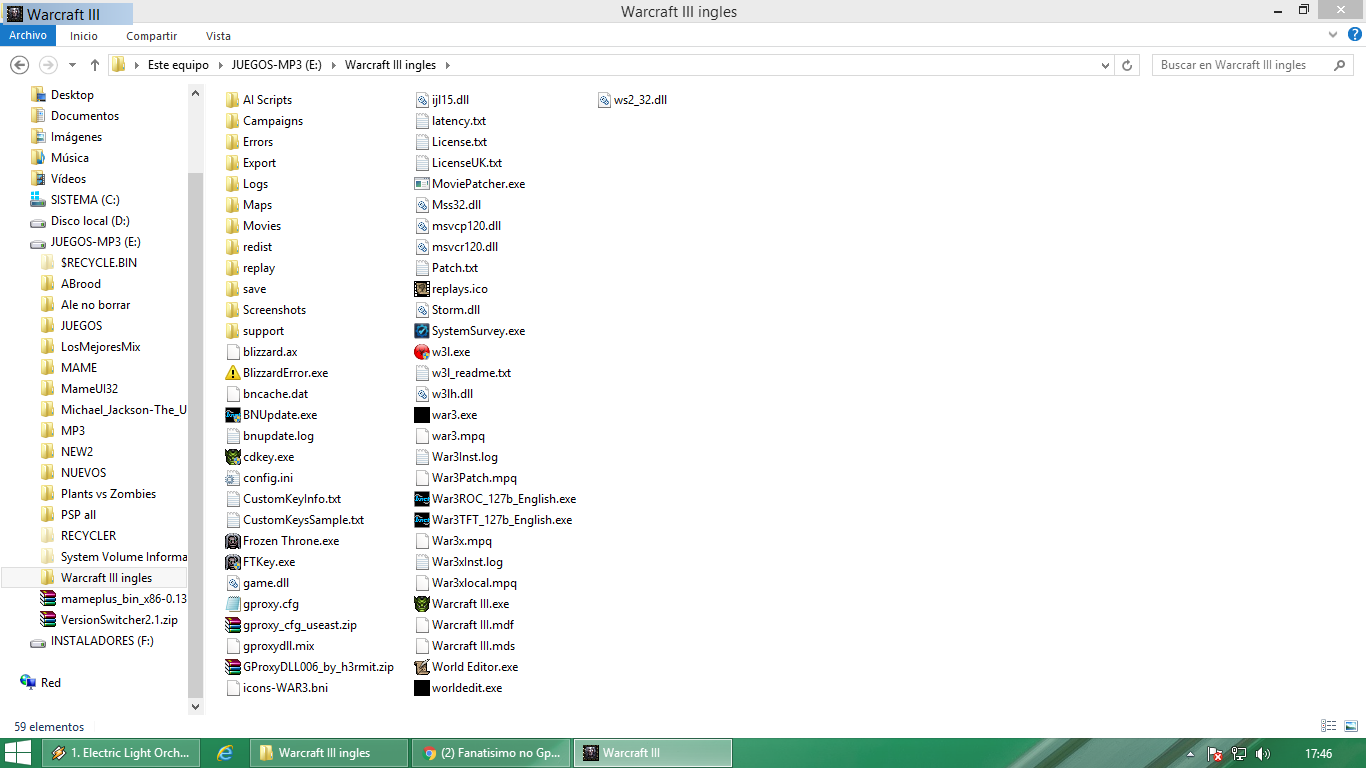This screenshot has height=768, width=1366.
Task: Select VersionSwitcher2.1.zip in sidebar
Action: click(x=119, y=620)
